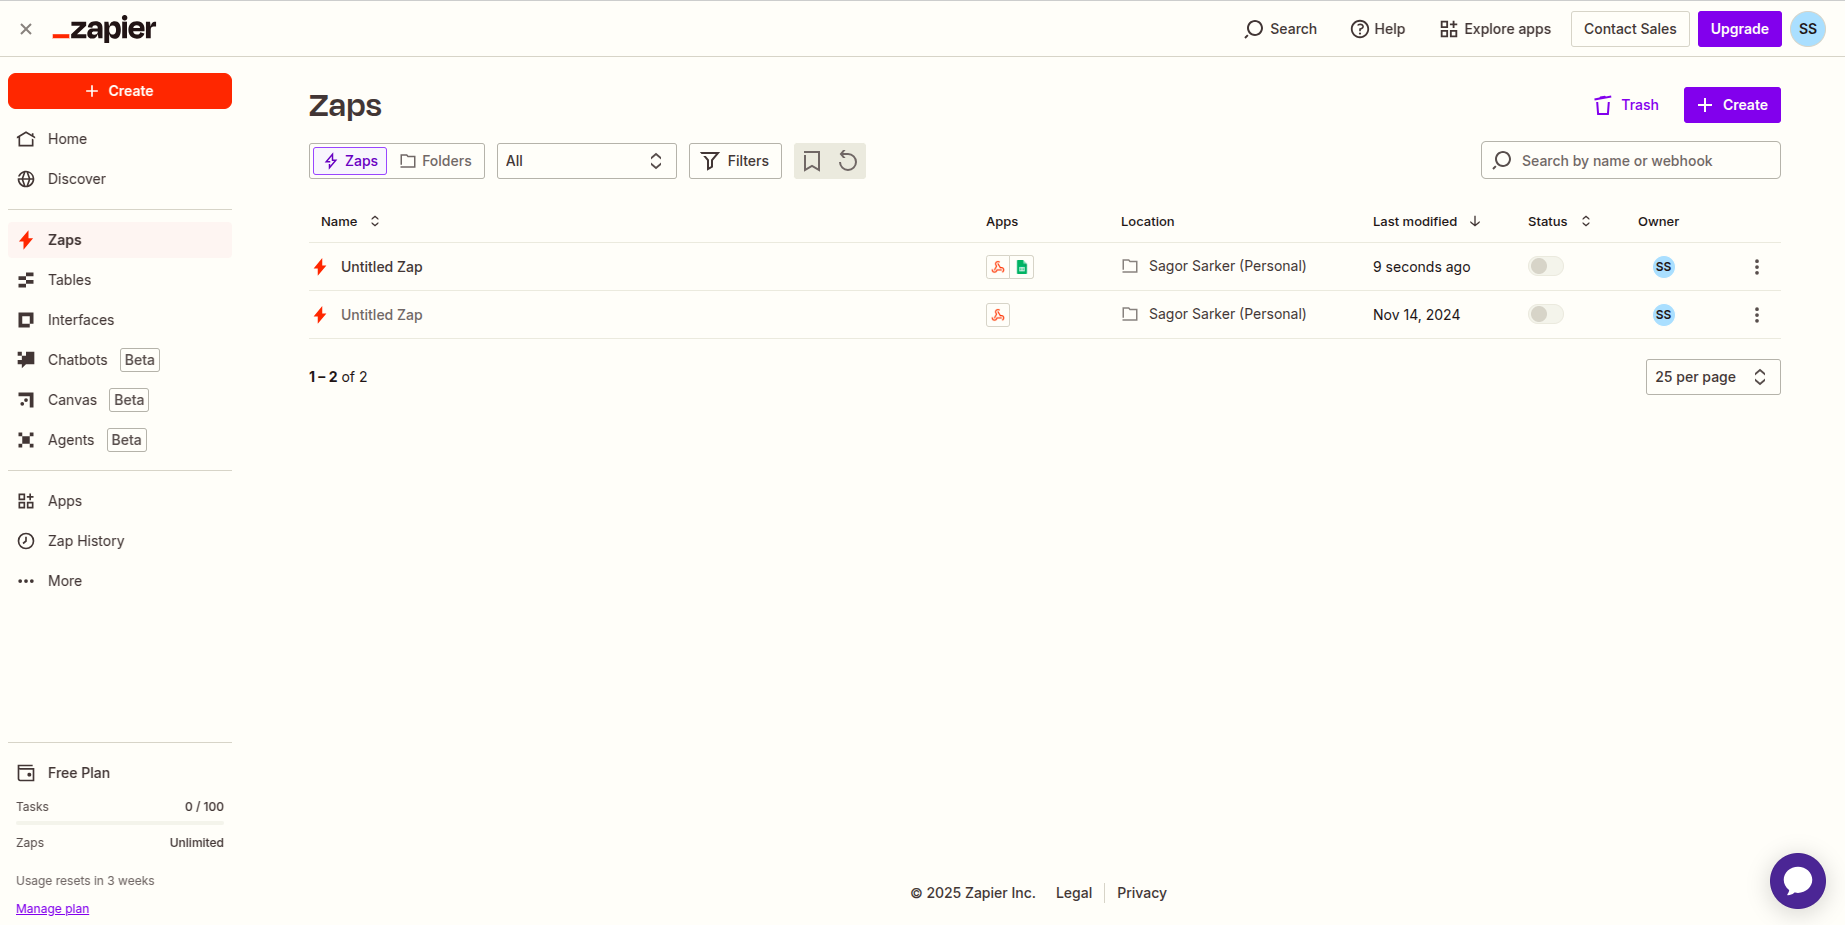1845x925 pixels.
Task: Click the orange Create button in sidebar
Action: point(120,91)
